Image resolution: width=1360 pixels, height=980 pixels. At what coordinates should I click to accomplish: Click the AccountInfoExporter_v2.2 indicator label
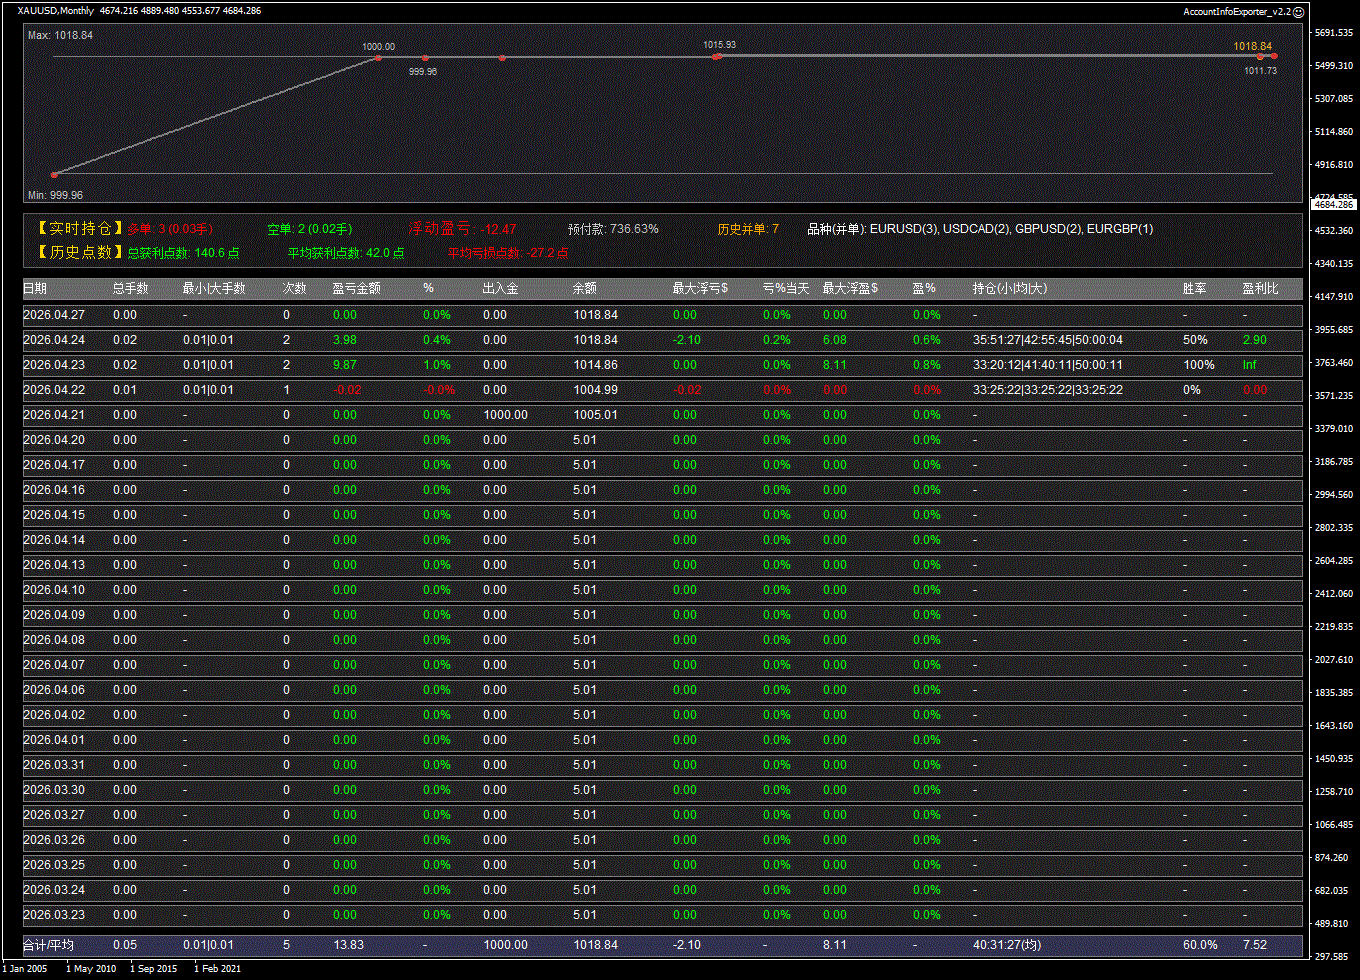(x=1237, y=11)
